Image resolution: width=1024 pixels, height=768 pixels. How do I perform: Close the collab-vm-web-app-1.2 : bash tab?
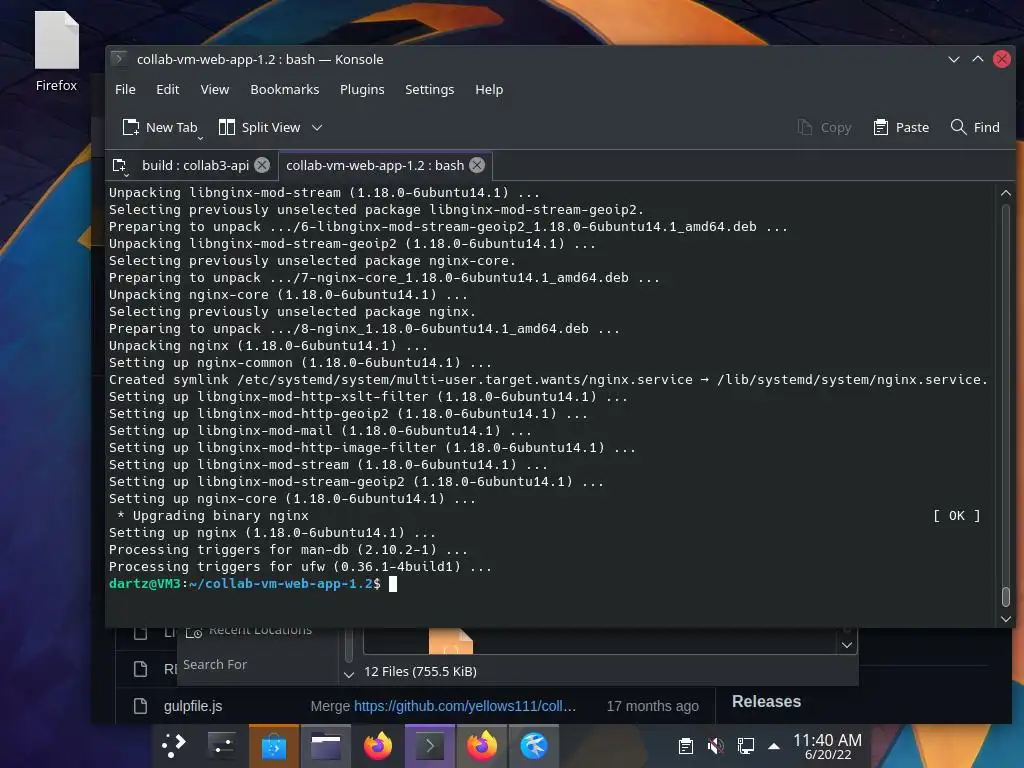tap(477, 165)
